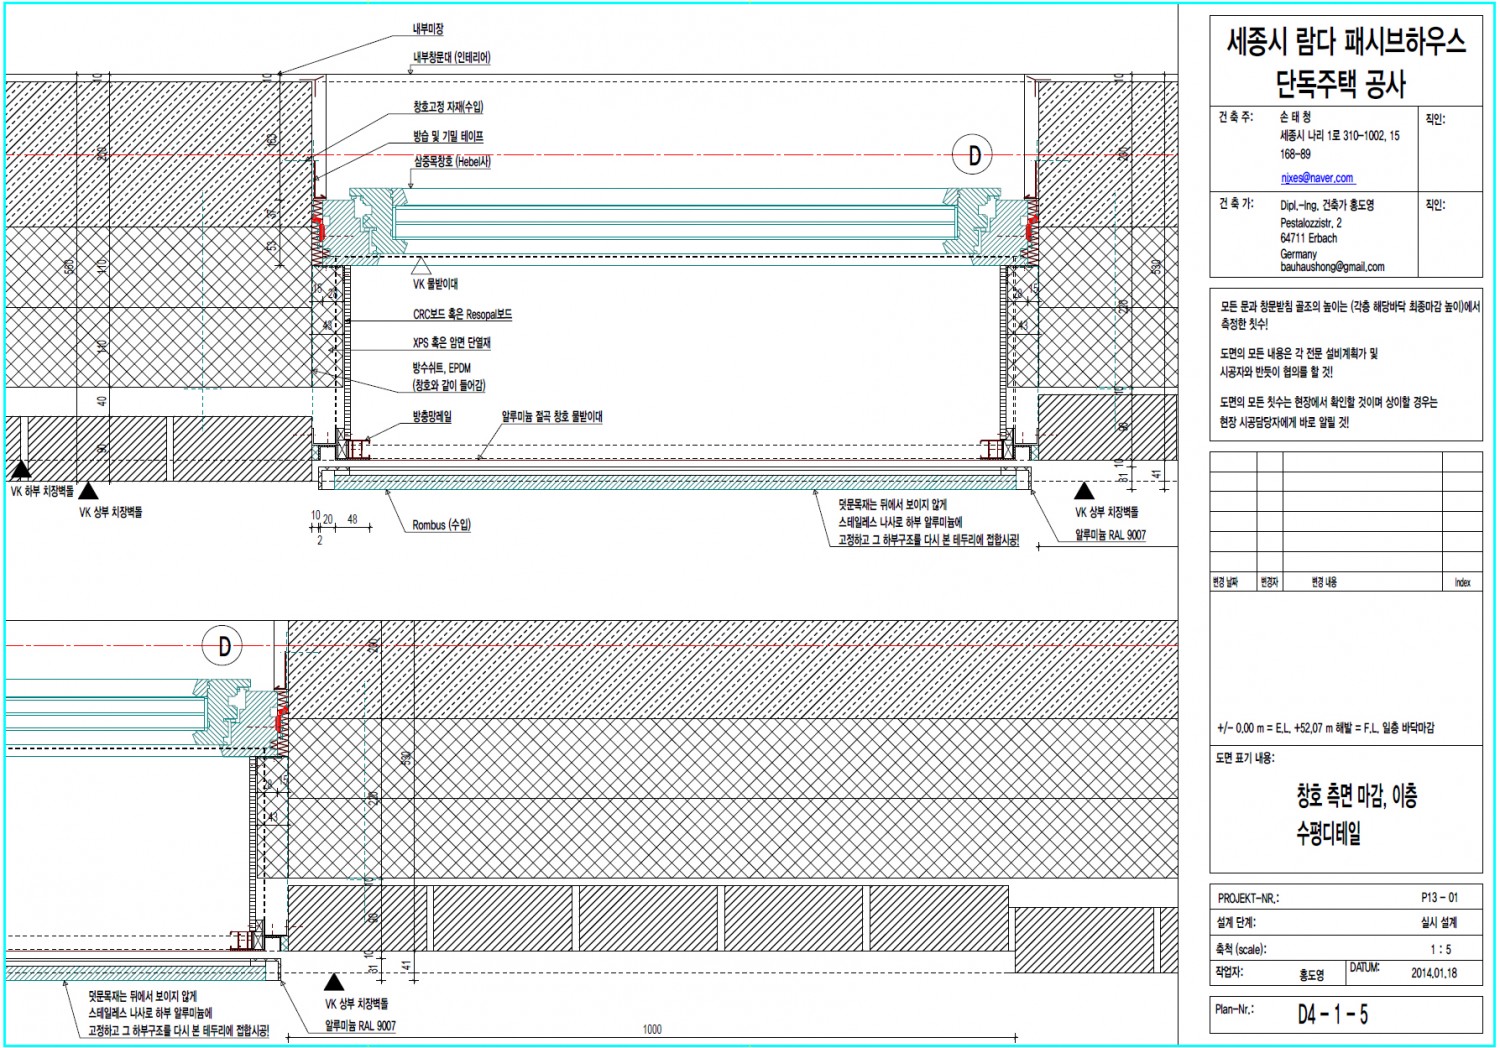The height and width of the screenshot is (1048, 1500).
Task: Click black triangle marker in the lower drawing
Action: point(334,982)
